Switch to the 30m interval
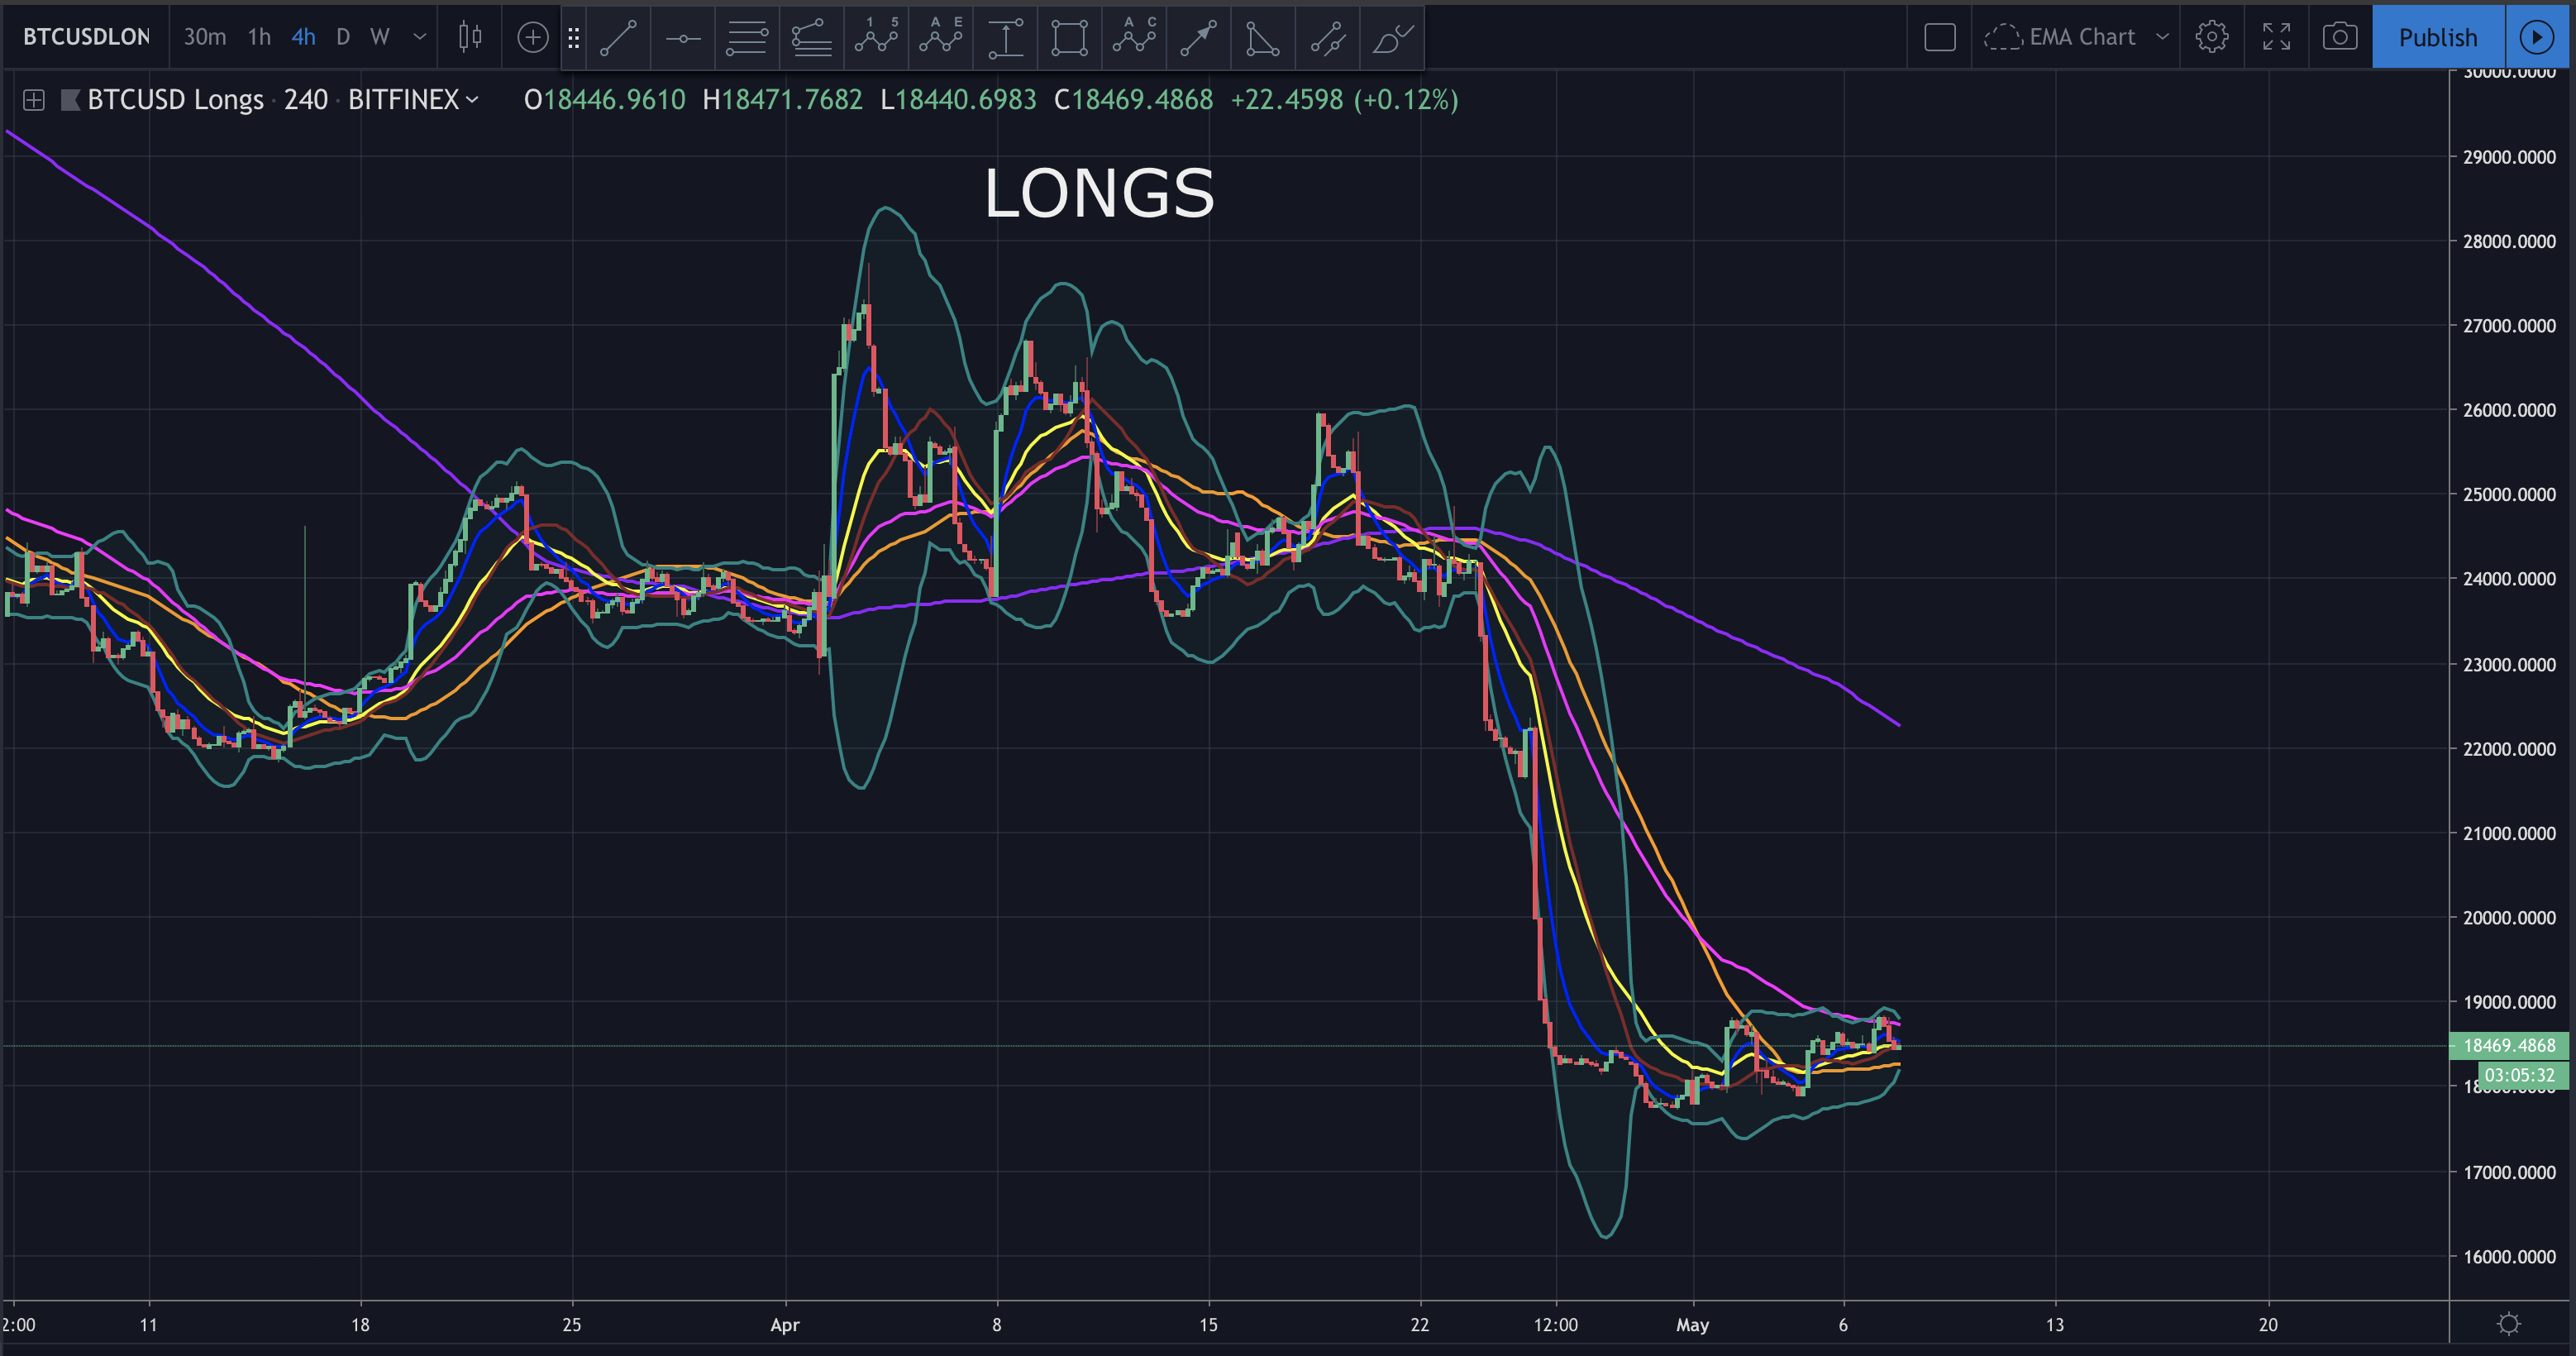 point(205,37)
